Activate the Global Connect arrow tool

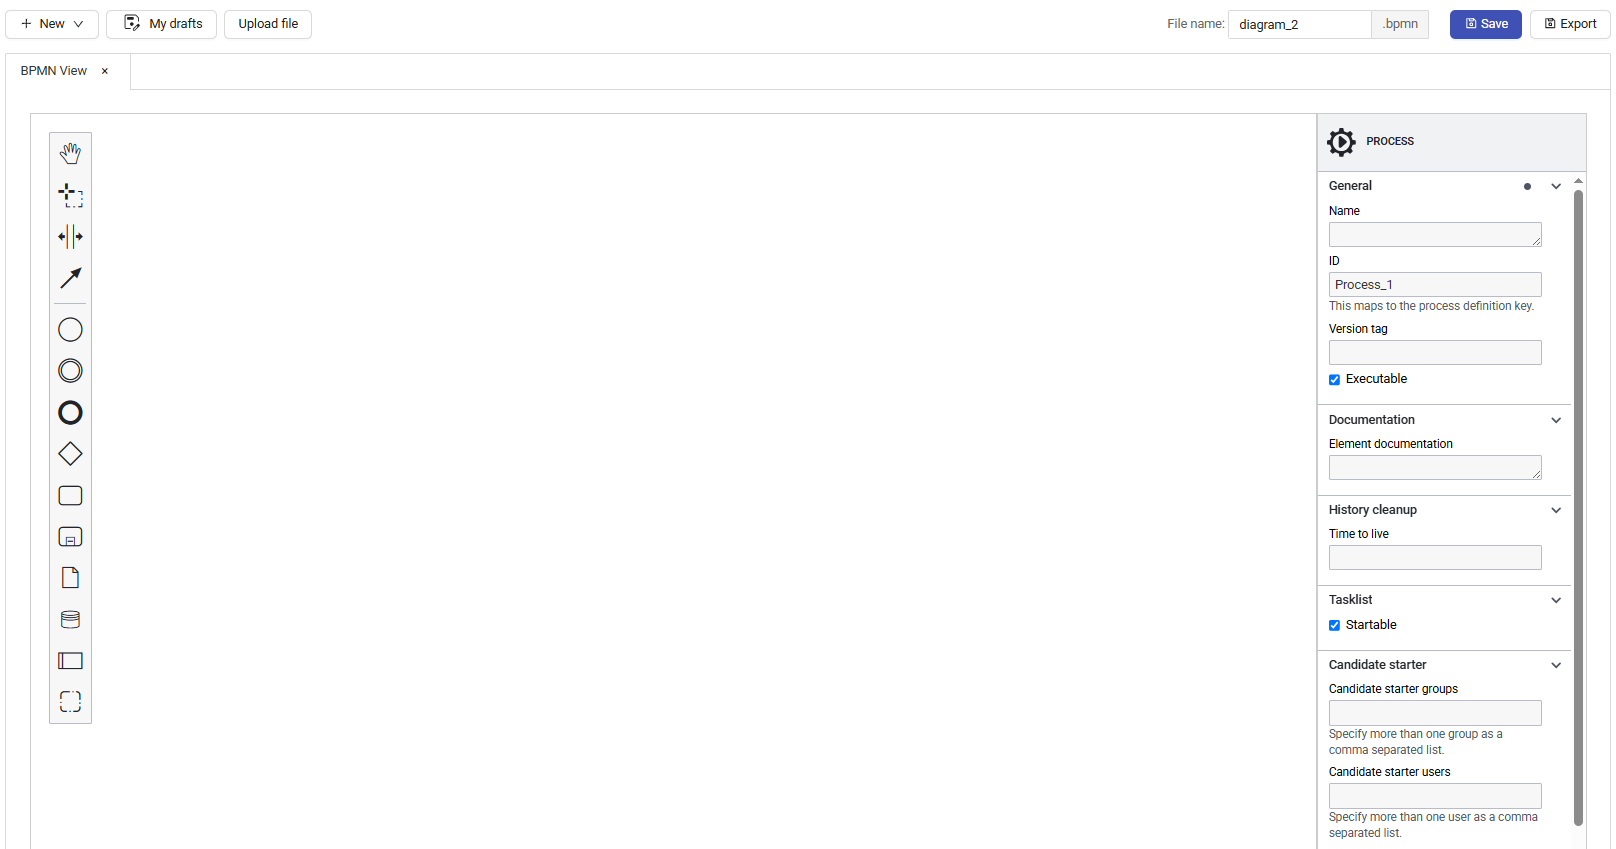(x=70, y=278)
